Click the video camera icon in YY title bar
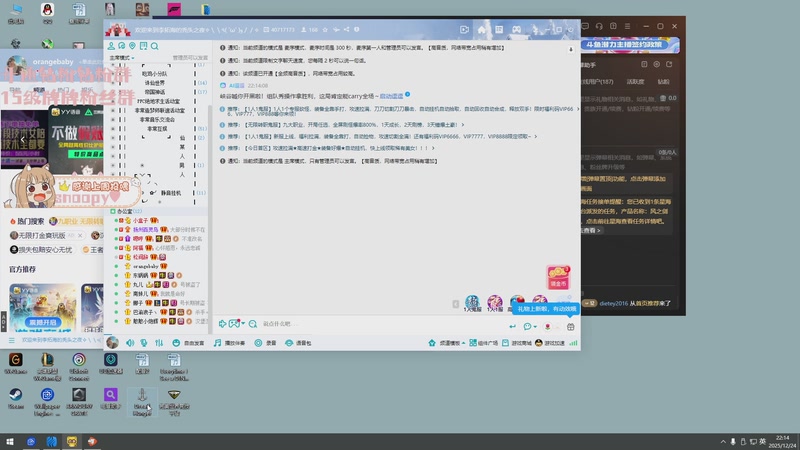 (x=464, y=30)
